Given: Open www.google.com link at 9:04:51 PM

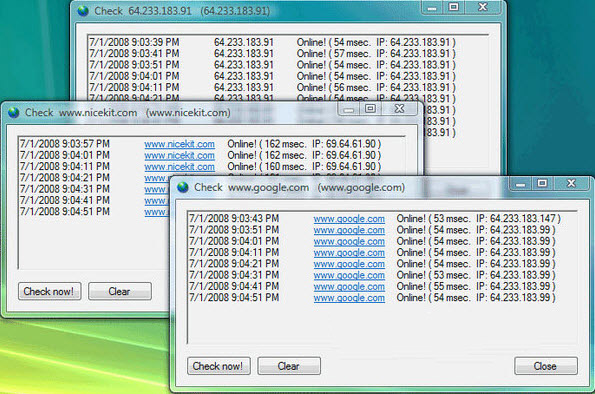Looking at the screenshot, I should point(349,298).
